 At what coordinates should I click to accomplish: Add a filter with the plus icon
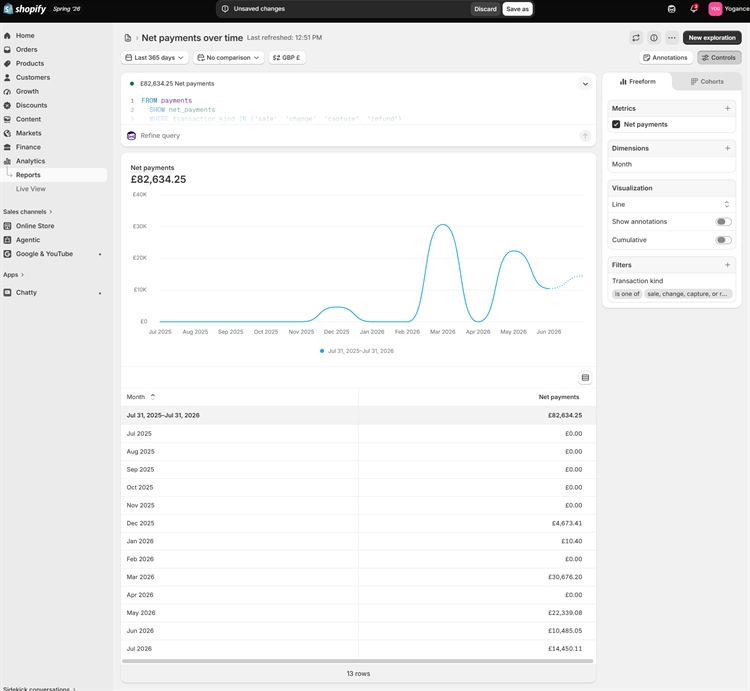727,265
